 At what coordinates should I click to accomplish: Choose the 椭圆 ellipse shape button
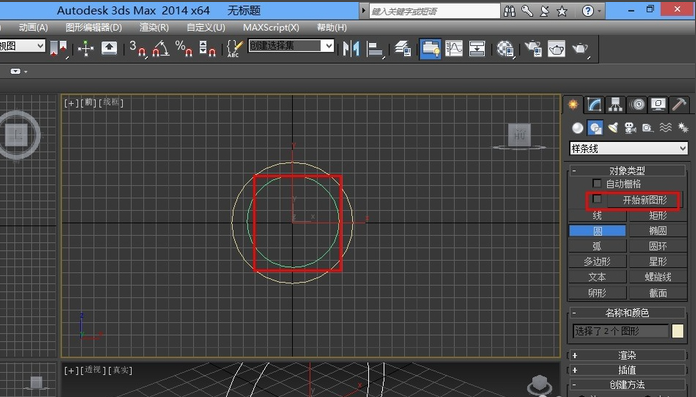click(x=658, y=231)
